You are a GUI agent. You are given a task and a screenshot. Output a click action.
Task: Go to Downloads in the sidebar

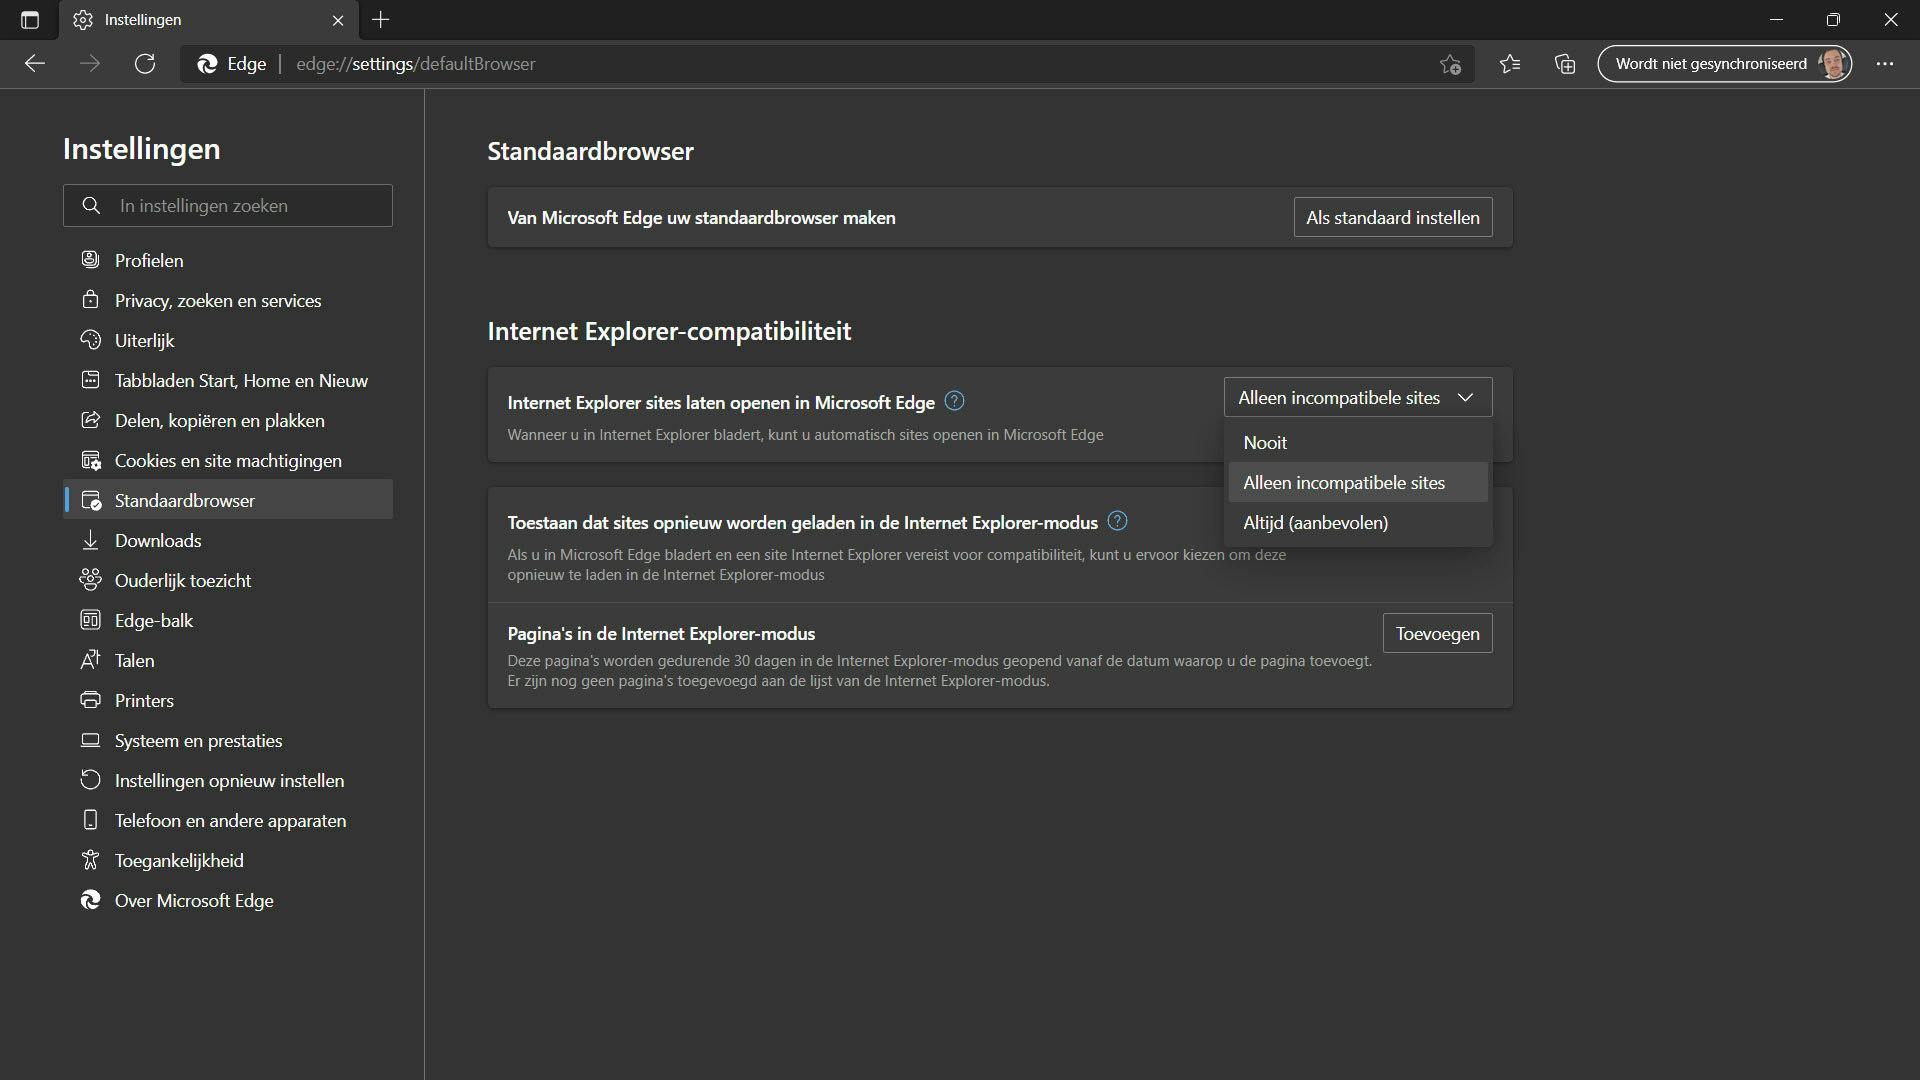(x=157, y=540)
